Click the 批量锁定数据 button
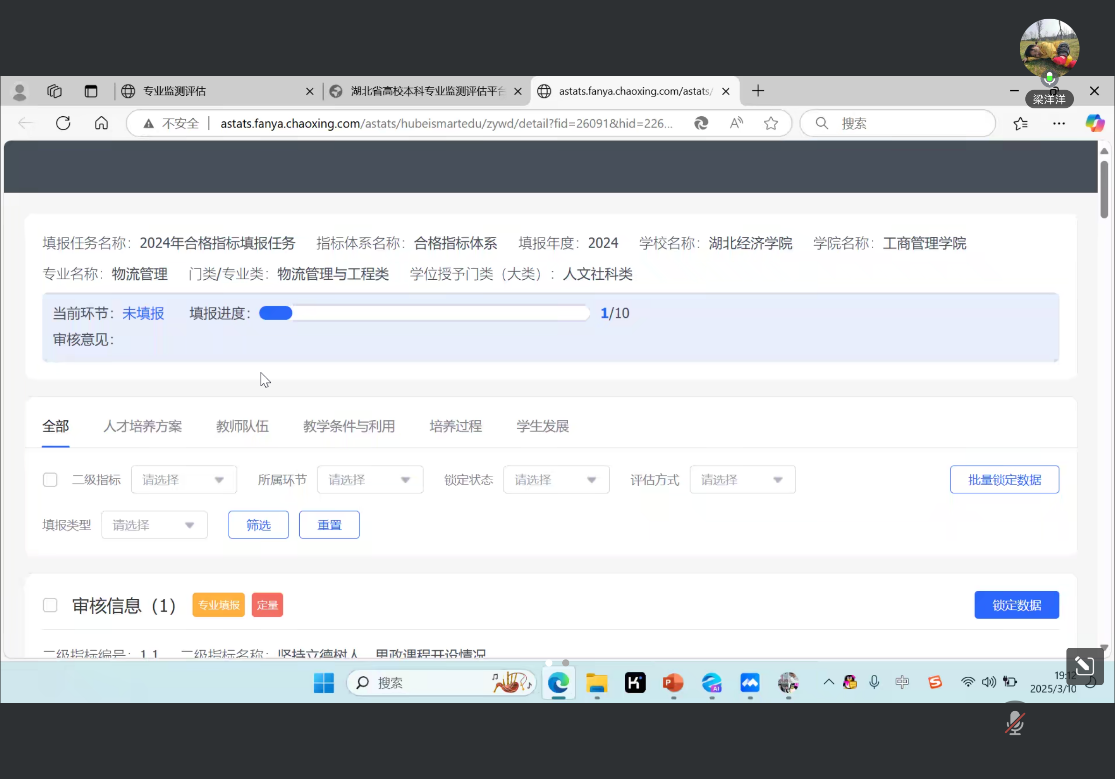Viewport: 1115px width, 779px height. point(1004,480)
